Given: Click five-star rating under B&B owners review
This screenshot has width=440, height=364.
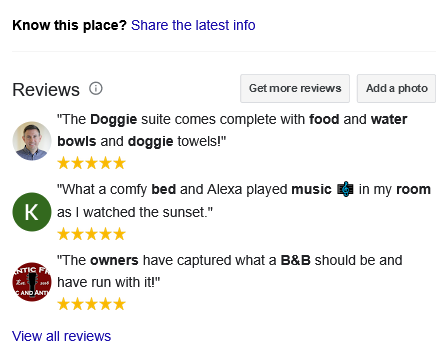Looking at the screenshot, I should point(91,304).
